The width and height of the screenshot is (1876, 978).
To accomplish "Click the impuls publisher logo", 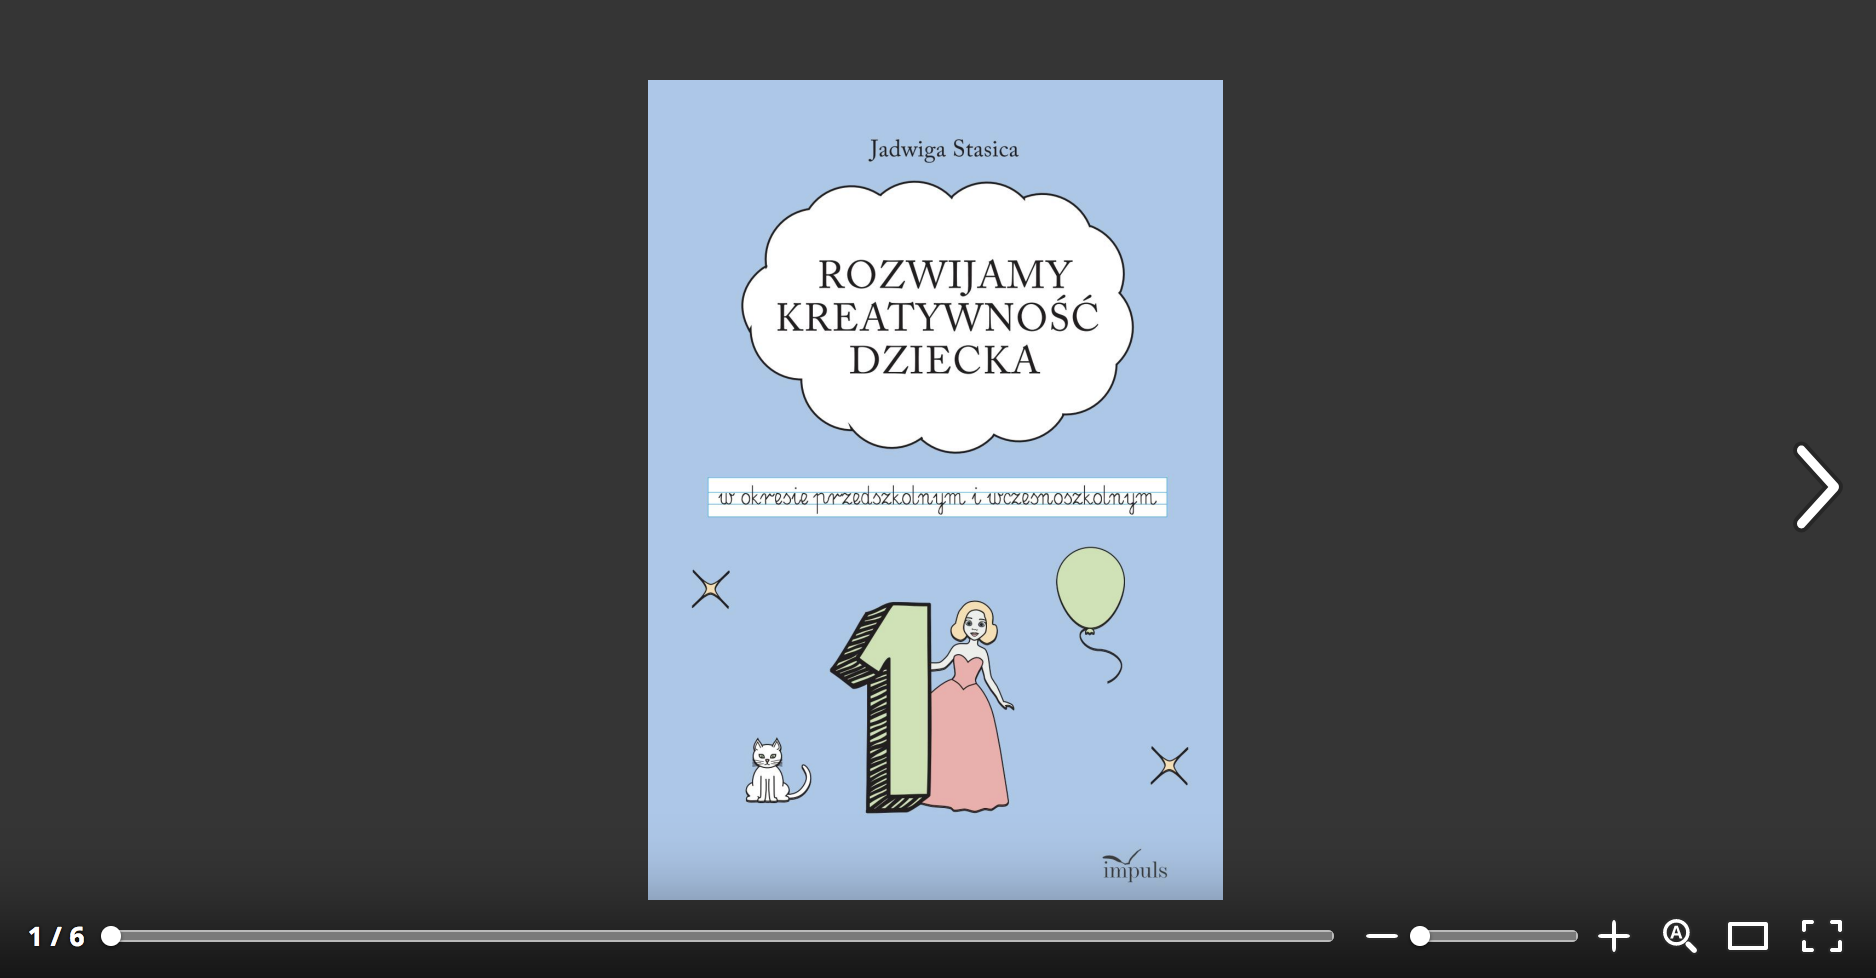I will (1134, 867).
